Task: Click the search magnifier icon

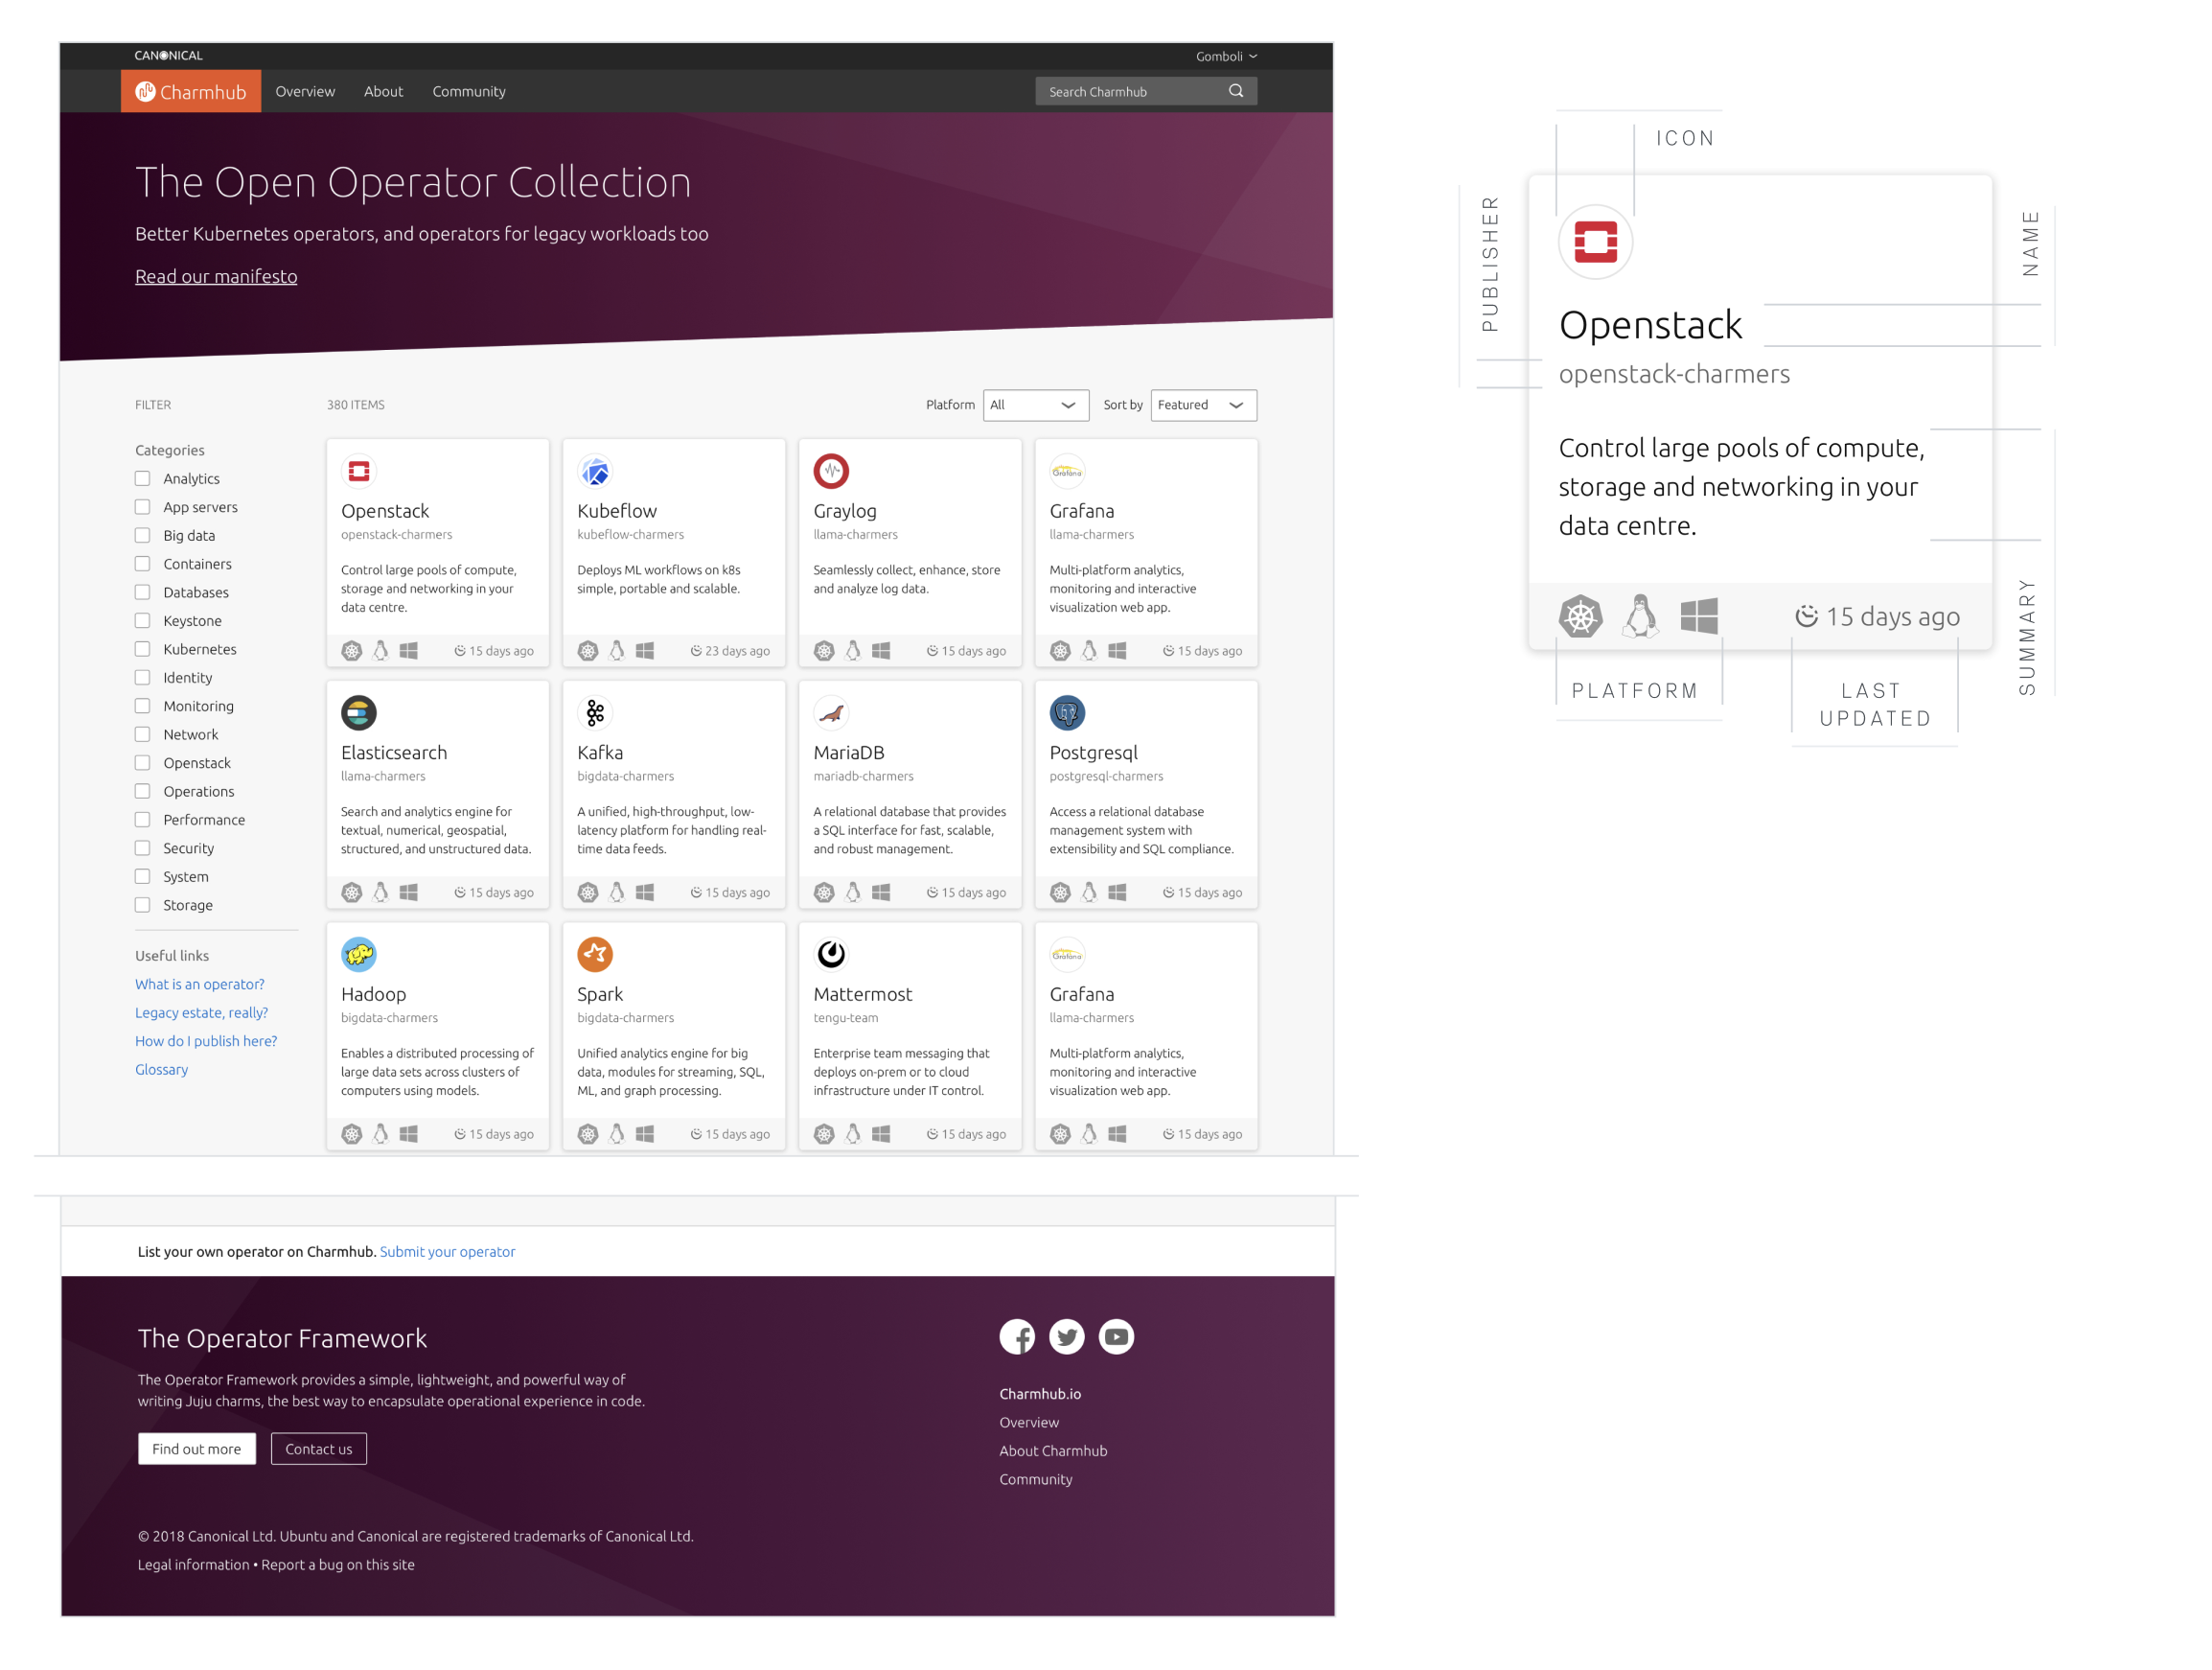Action: click(x=1236, y=91)
